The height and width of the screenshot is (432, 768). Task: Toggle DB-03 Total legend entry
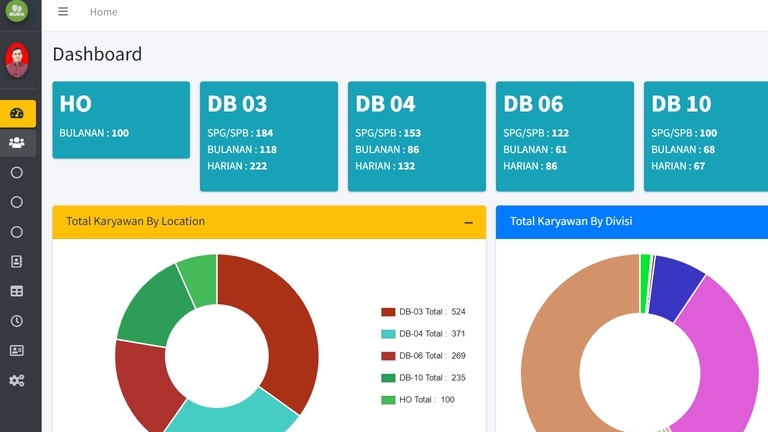pos(423,312)
